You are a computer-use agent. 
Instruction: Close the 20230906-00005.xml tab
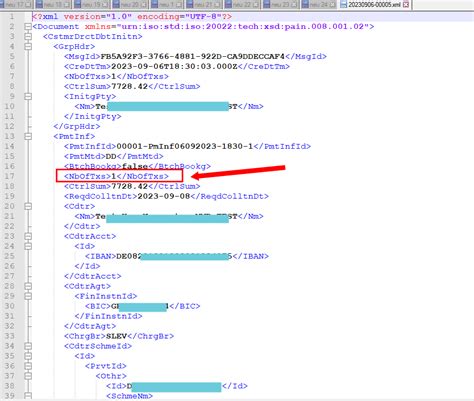[x=406, y=5]
